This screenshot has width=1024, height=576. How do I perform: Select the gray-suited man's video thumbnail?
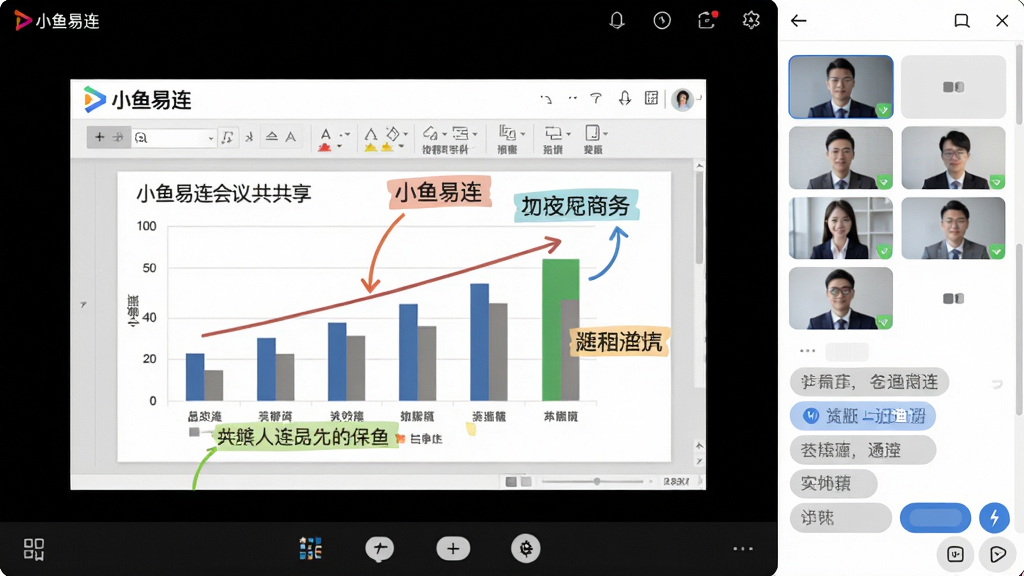tap(953, 228)
